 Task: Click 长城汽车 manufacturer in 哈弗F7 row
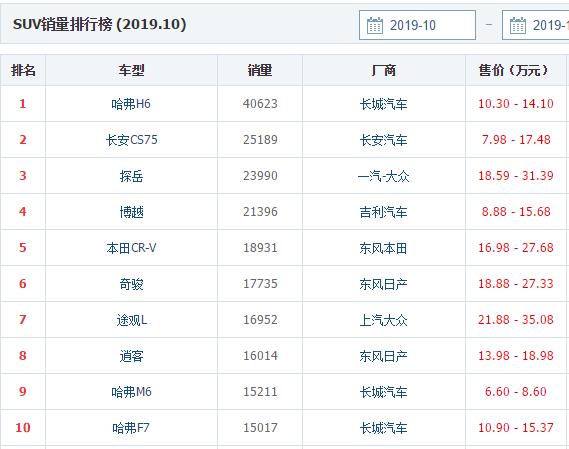[x=384, y=428]
